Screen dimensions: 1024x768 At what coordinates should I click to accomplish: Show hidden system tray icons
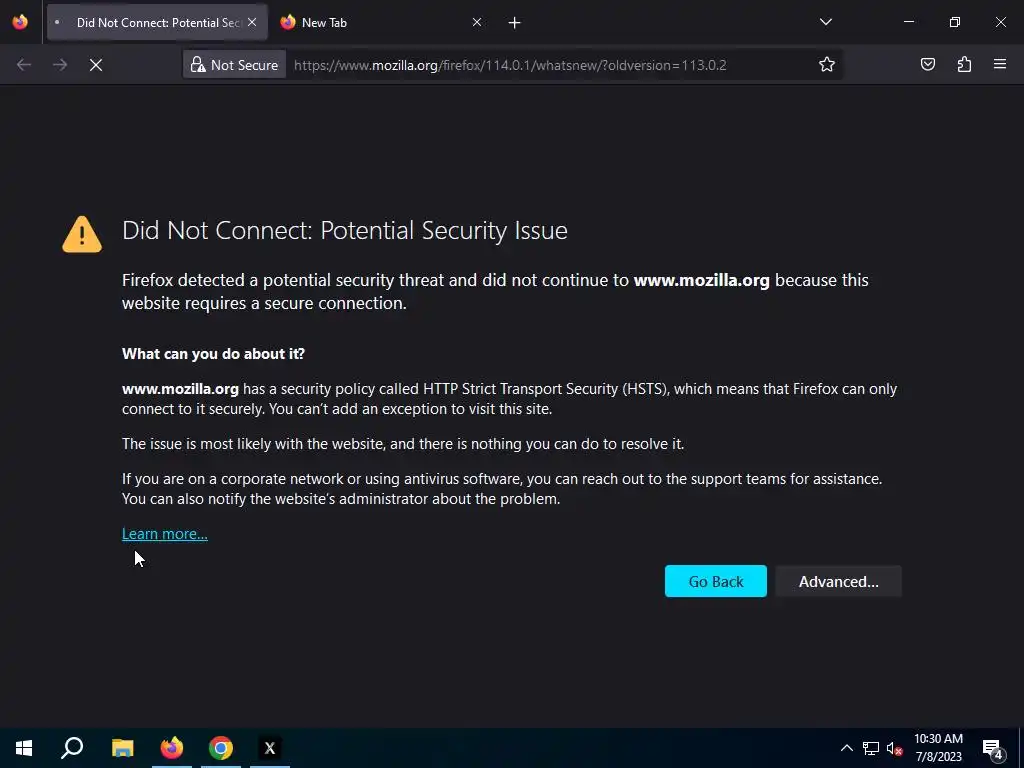(x=846, y=748)
